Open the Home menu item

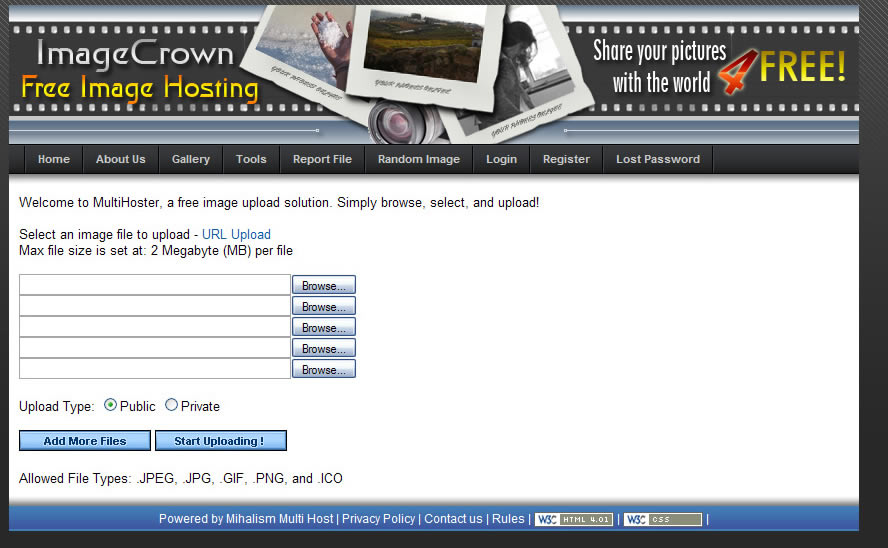click(x=54, y=159)
